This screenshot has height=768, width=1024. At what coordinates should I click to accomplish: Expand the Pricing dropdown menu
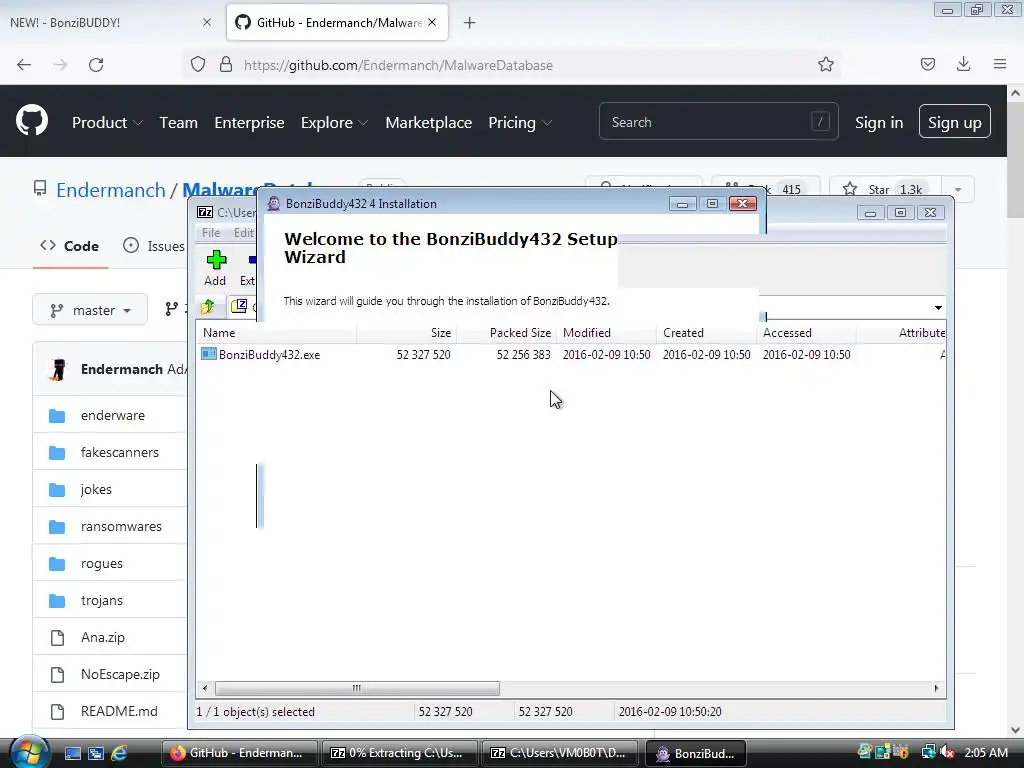[x=520, y=122]
